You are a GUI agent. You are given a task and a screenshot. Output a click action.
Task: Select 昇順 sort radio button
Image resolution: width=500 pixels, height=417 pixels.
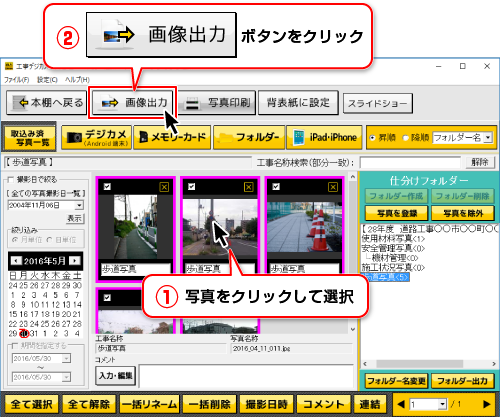(x=372, y=138)
